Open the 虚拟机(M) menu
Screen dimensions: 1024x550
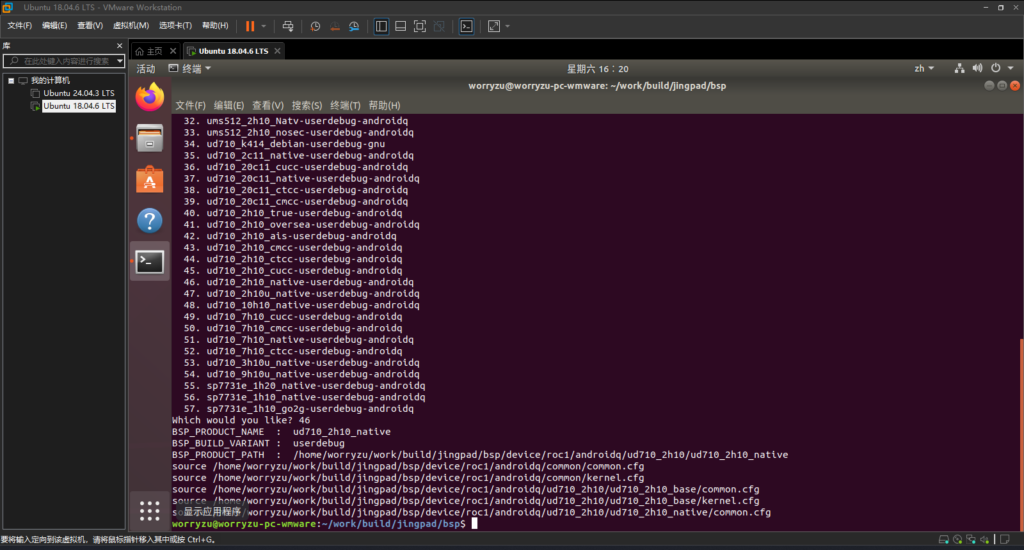click(128, 26)
